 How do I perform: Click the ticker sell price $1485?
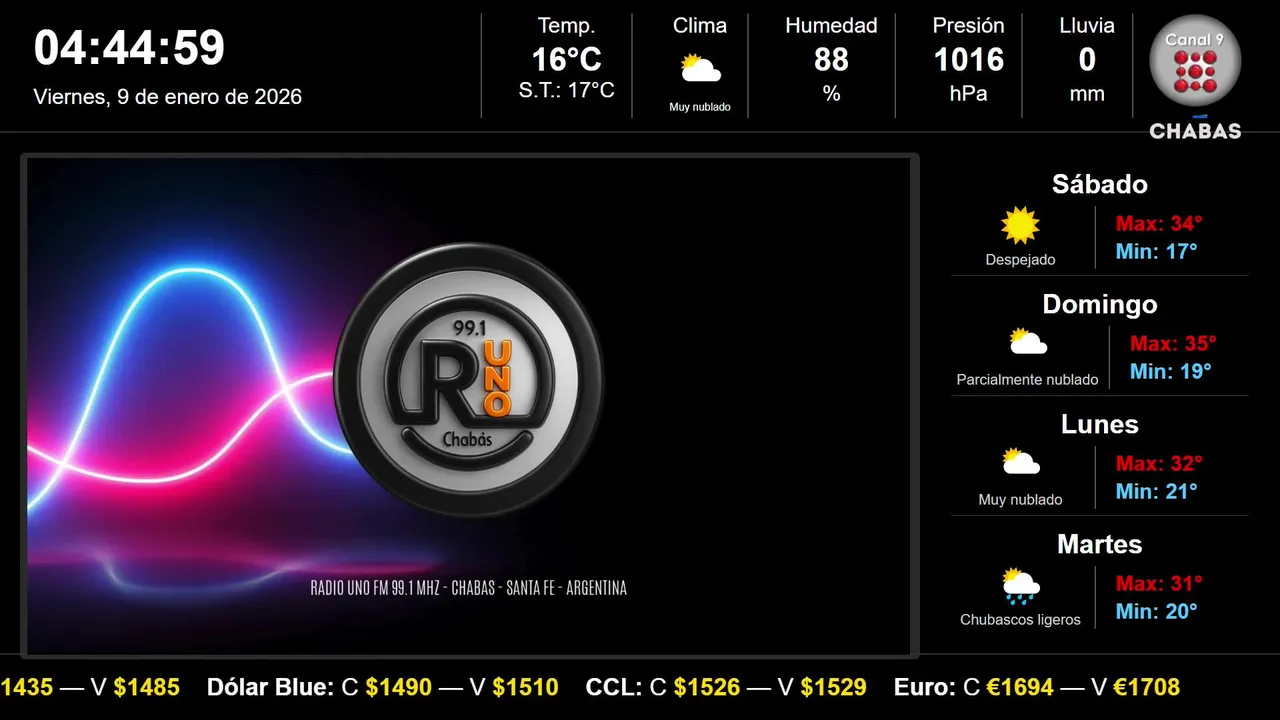146,687
